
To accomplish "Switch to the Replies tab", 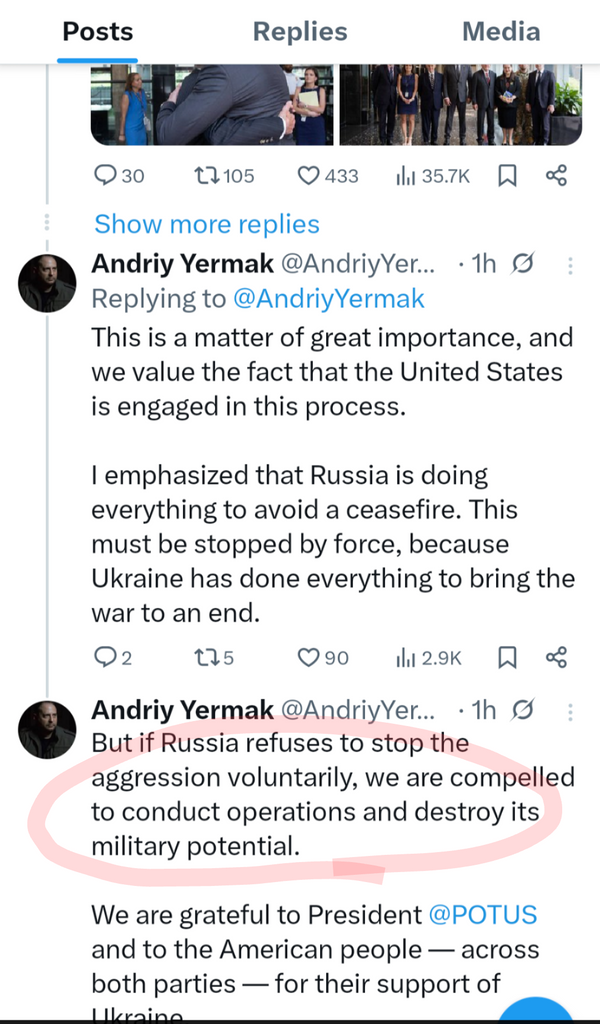I will click(x=300, y=31).
